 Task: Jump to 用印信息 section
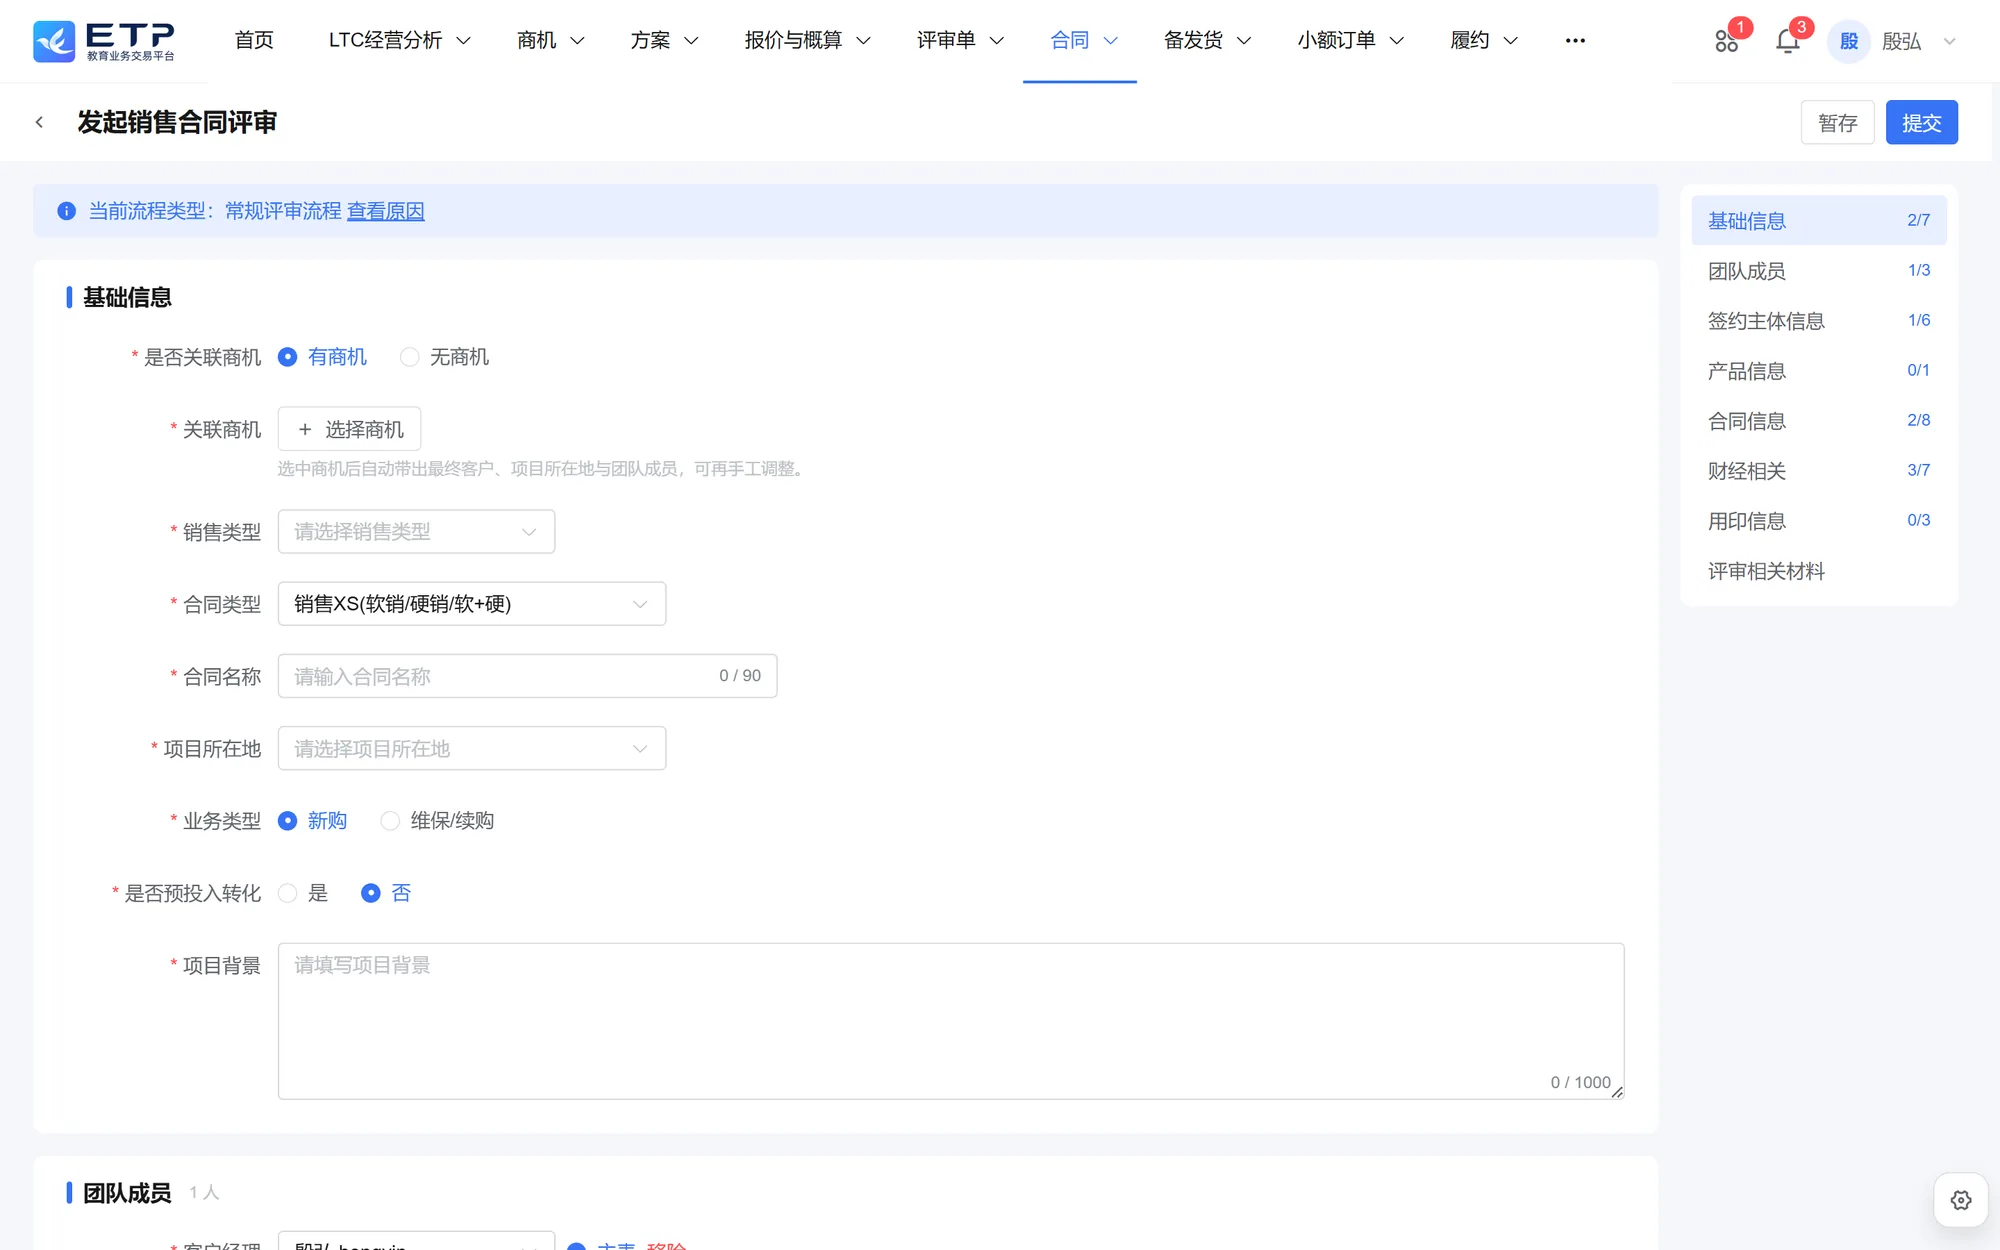[1819, 521]
